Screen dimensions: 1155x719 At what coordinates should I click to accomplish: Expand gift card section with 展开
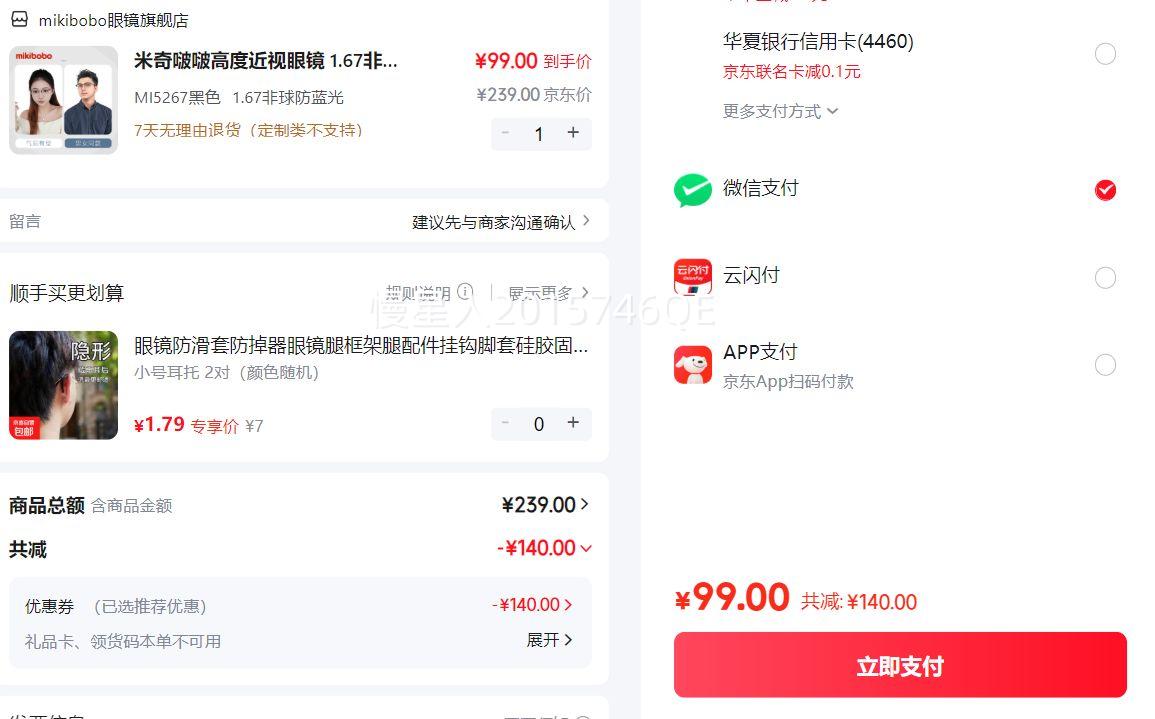point(549,640)
